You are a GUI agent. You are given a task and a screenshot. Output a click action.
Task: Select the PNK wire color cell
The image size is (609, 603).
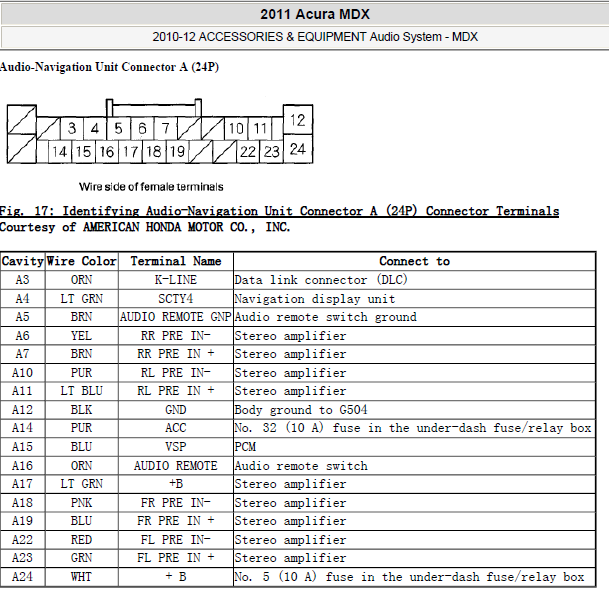[x=82, y=503]
